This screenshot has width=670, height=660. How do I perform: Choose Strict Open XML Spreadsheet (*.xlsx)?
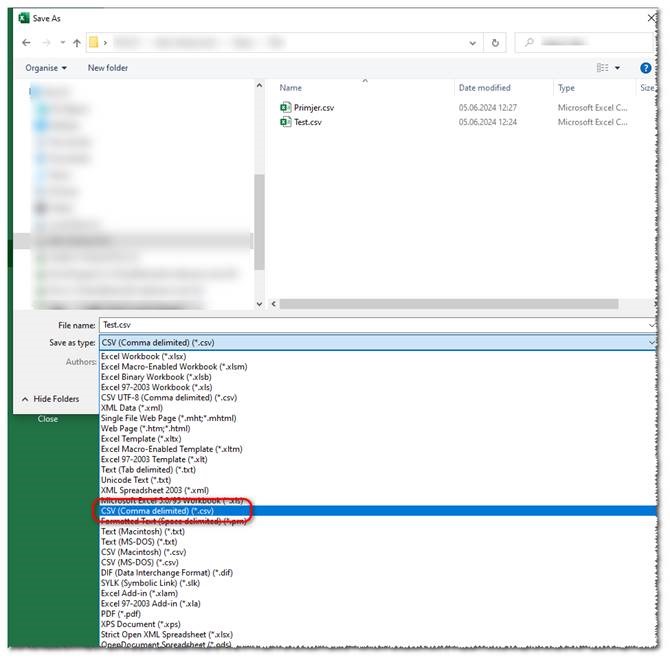click(x=167, y=635)
